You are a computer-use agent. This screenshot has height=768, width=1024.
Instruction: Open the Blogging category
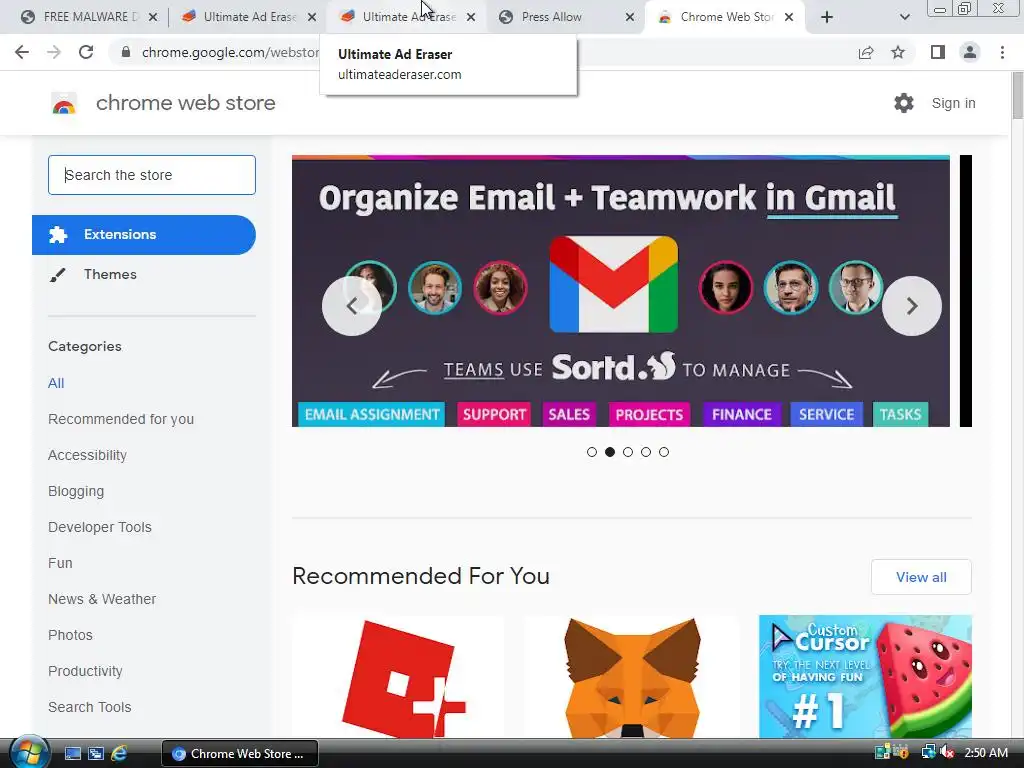coord(76,491)
